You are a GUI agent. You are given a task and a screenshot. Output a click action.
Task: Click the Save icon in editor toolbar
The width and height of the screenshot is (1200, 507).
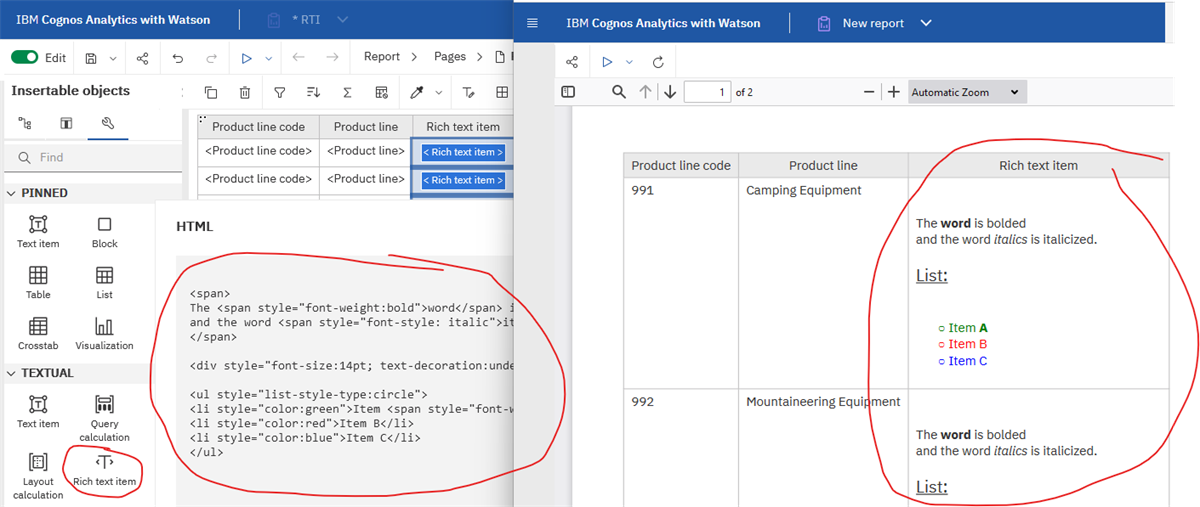(91, 59)
